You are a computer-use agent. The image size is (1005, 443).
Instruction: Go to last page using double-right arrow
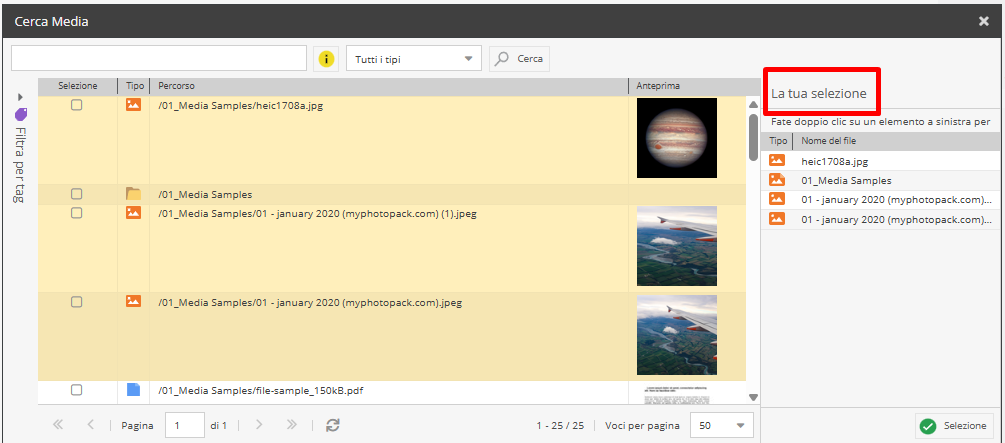point(291,425)
